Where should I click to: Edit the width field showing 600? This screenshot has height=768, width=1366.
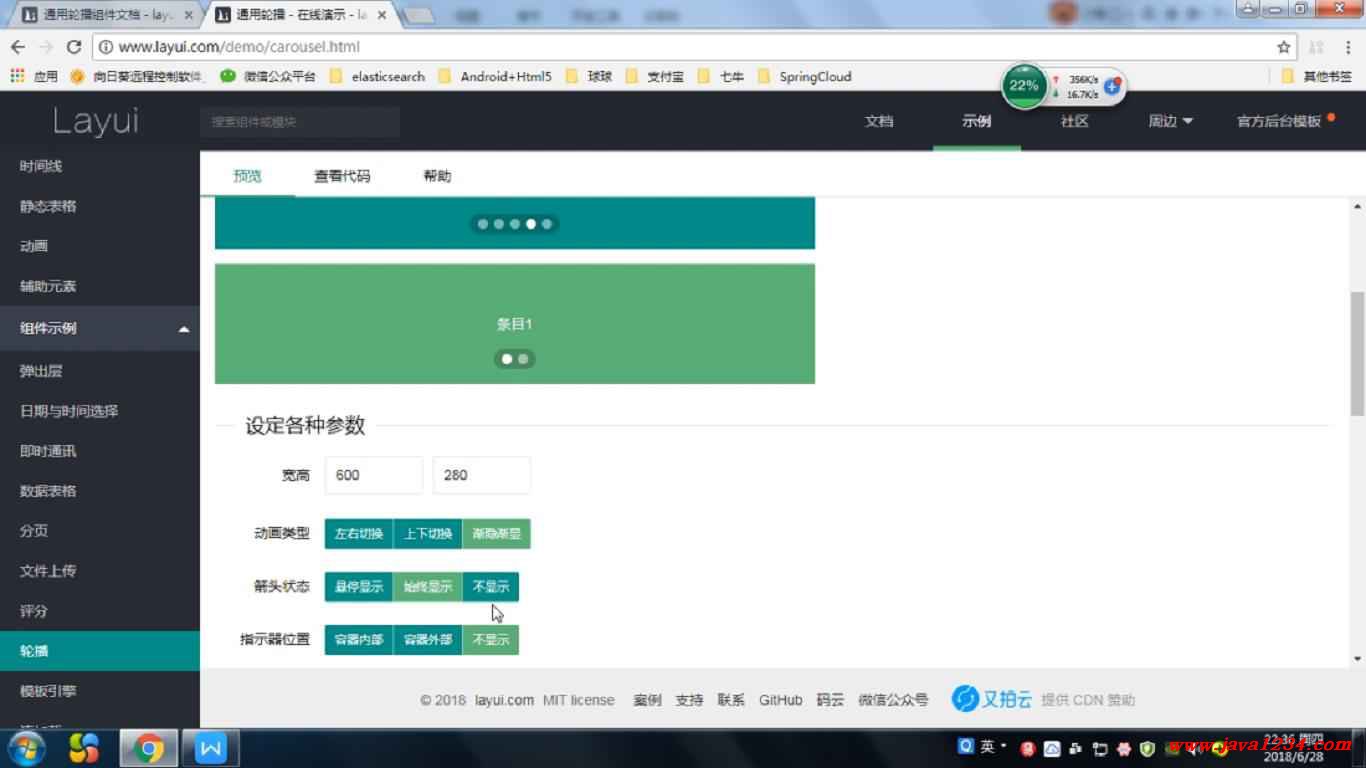click(x=374, y=475)
